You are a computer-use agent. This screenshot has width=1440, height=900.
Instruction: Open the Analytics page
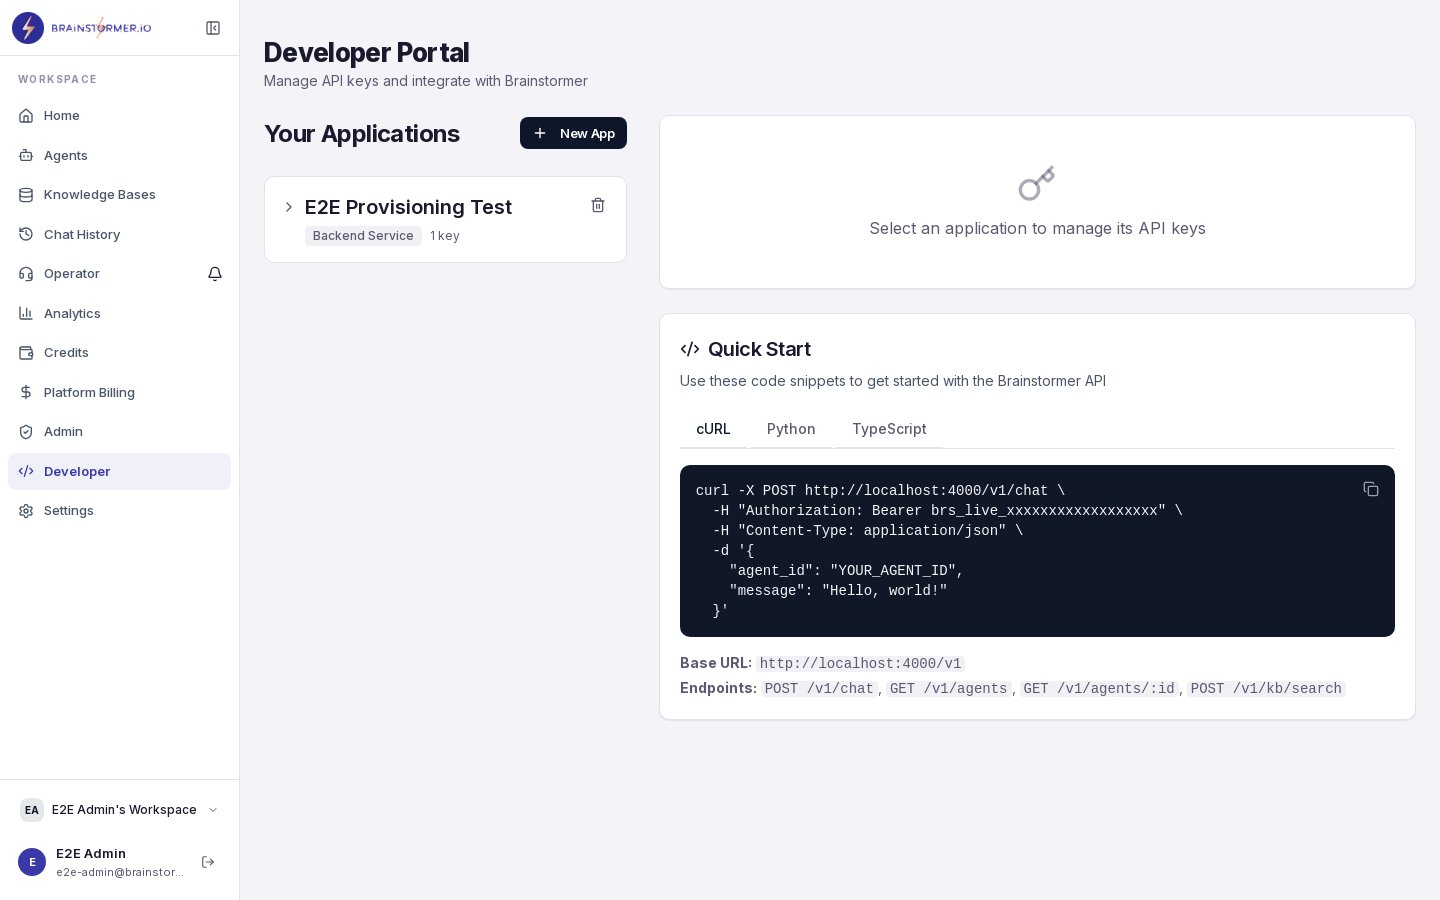[119, 313]
